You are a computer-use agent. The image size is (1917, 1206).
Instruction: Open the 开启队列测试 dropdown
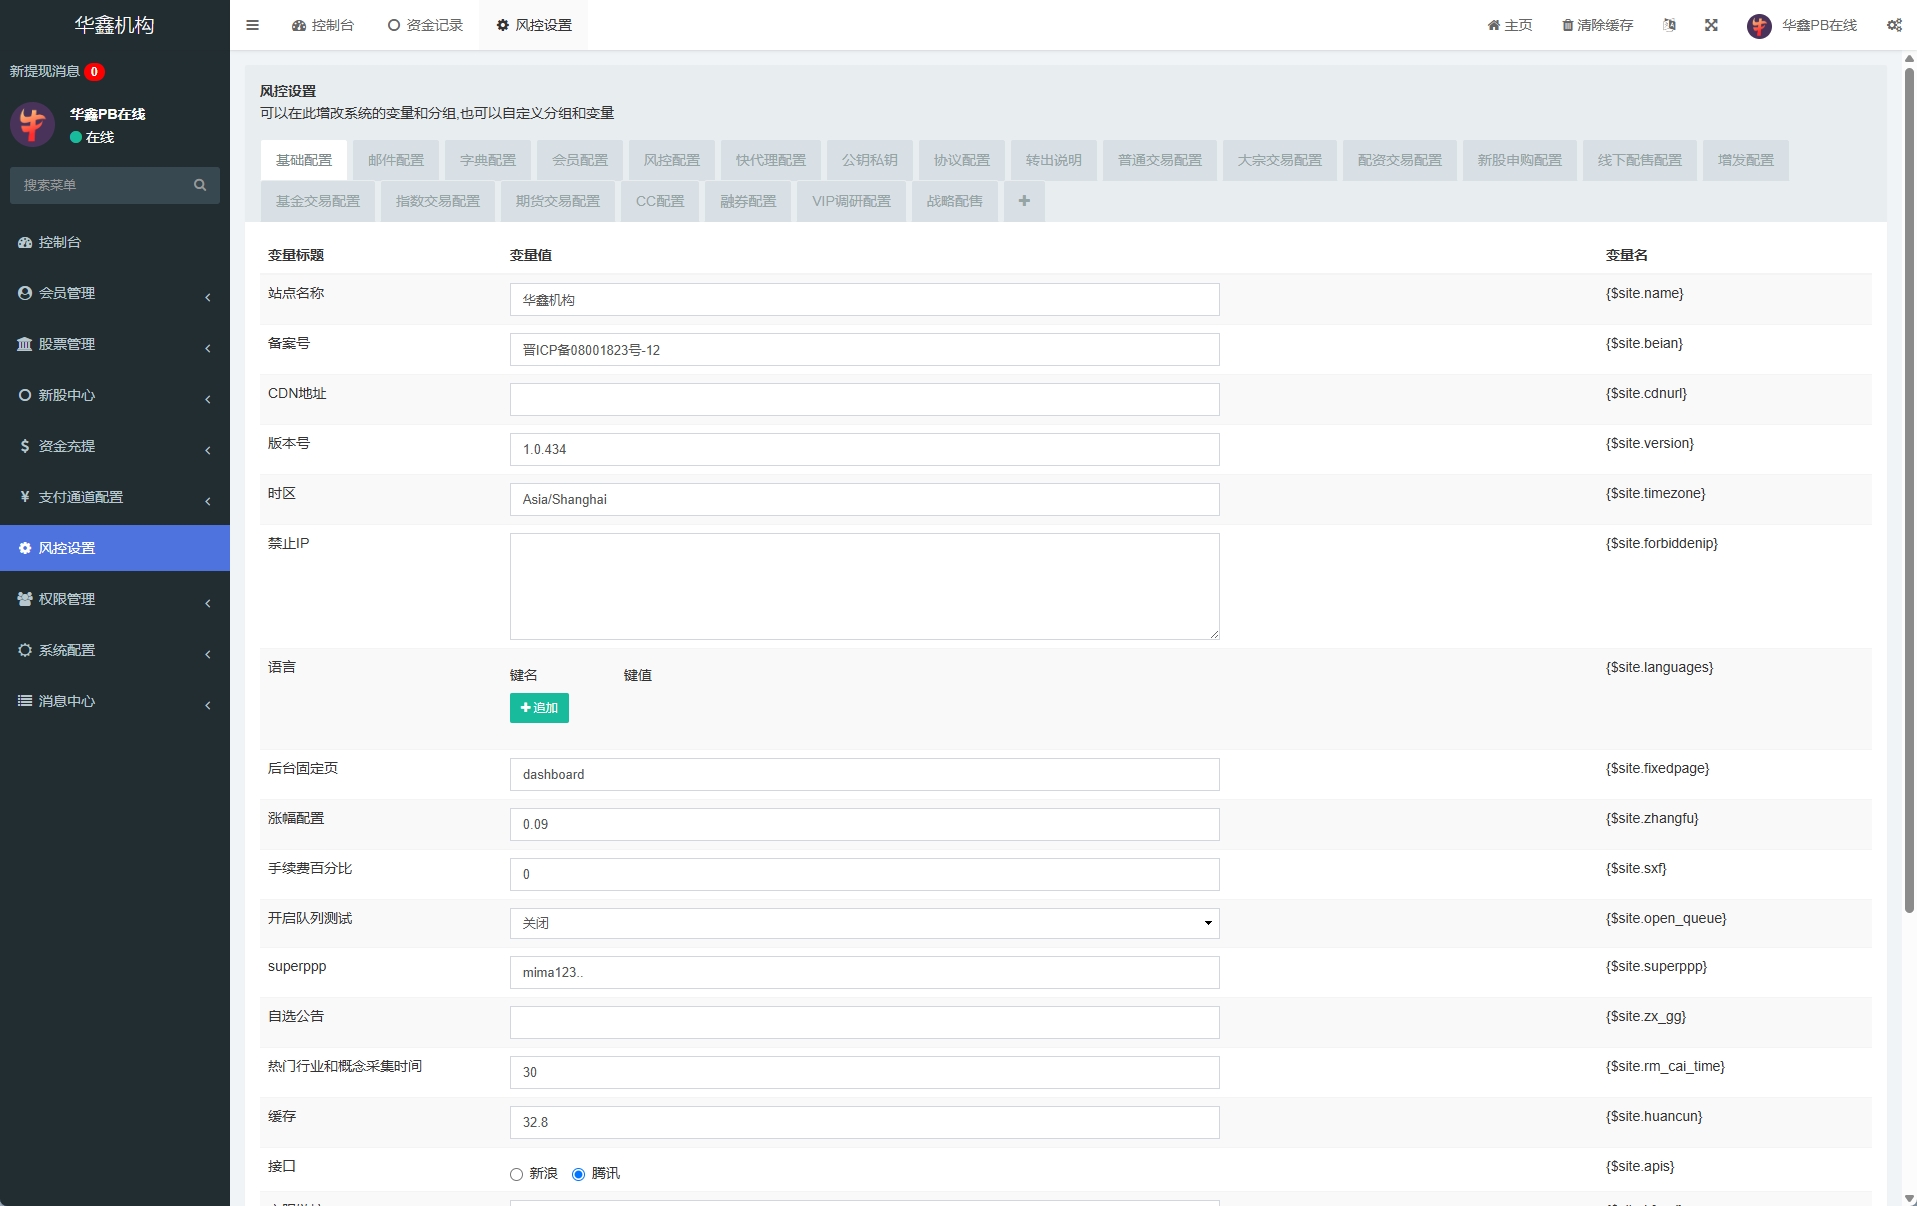point(864,923)
